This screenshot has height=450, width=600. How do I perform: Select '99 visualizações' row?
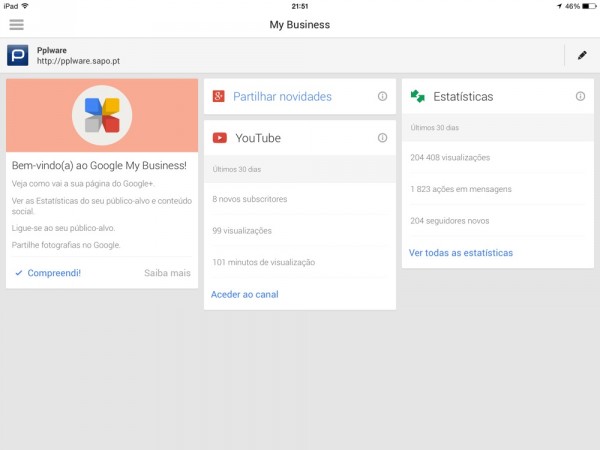tap(300, 230)
